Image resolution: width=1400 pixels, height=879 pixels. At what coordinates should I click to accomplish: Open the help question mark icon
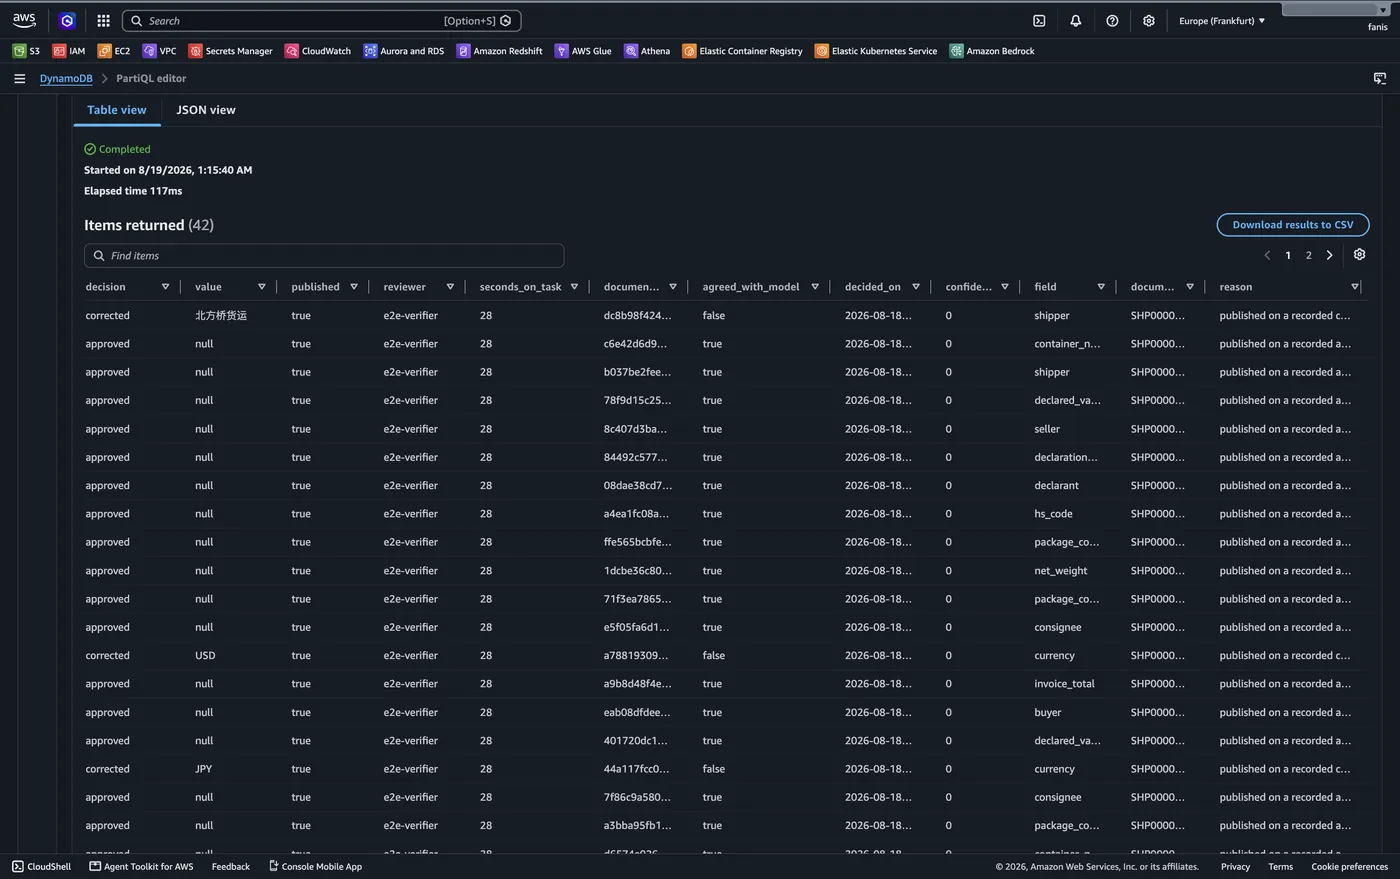point(1112,20)
